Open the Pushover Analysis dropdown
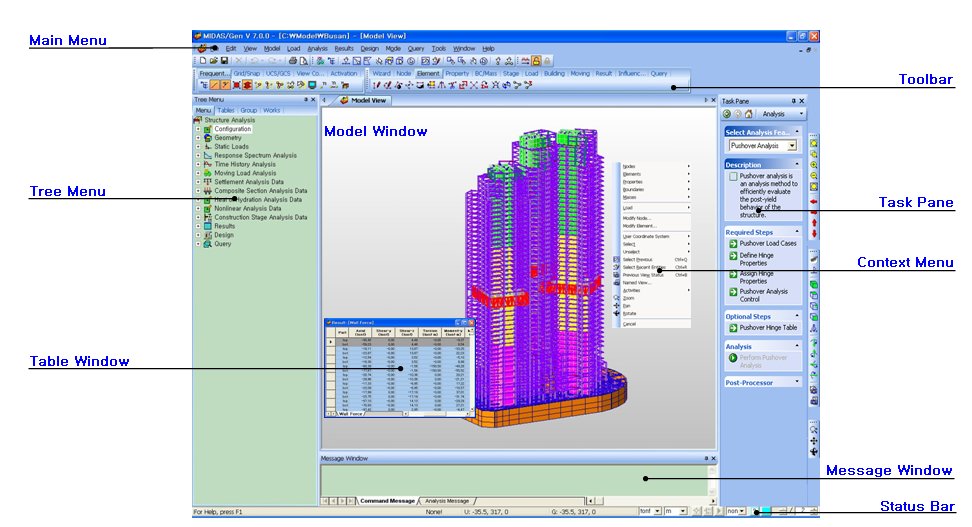The width and height of the screenshot is (972, 527). (792, 146)
